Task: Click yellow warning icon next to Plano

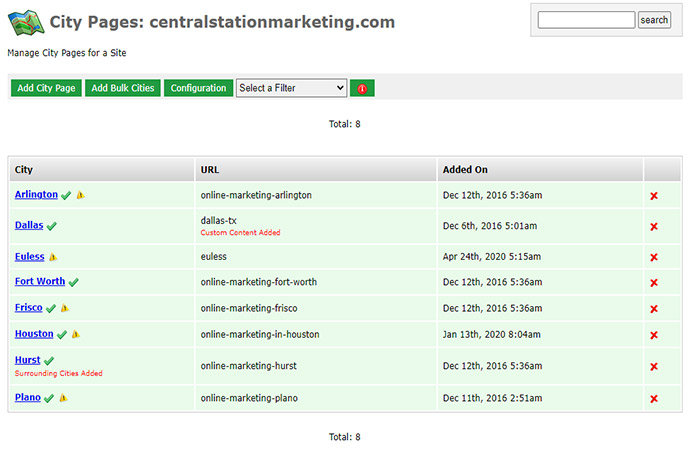Action: (x=63, y=398)
